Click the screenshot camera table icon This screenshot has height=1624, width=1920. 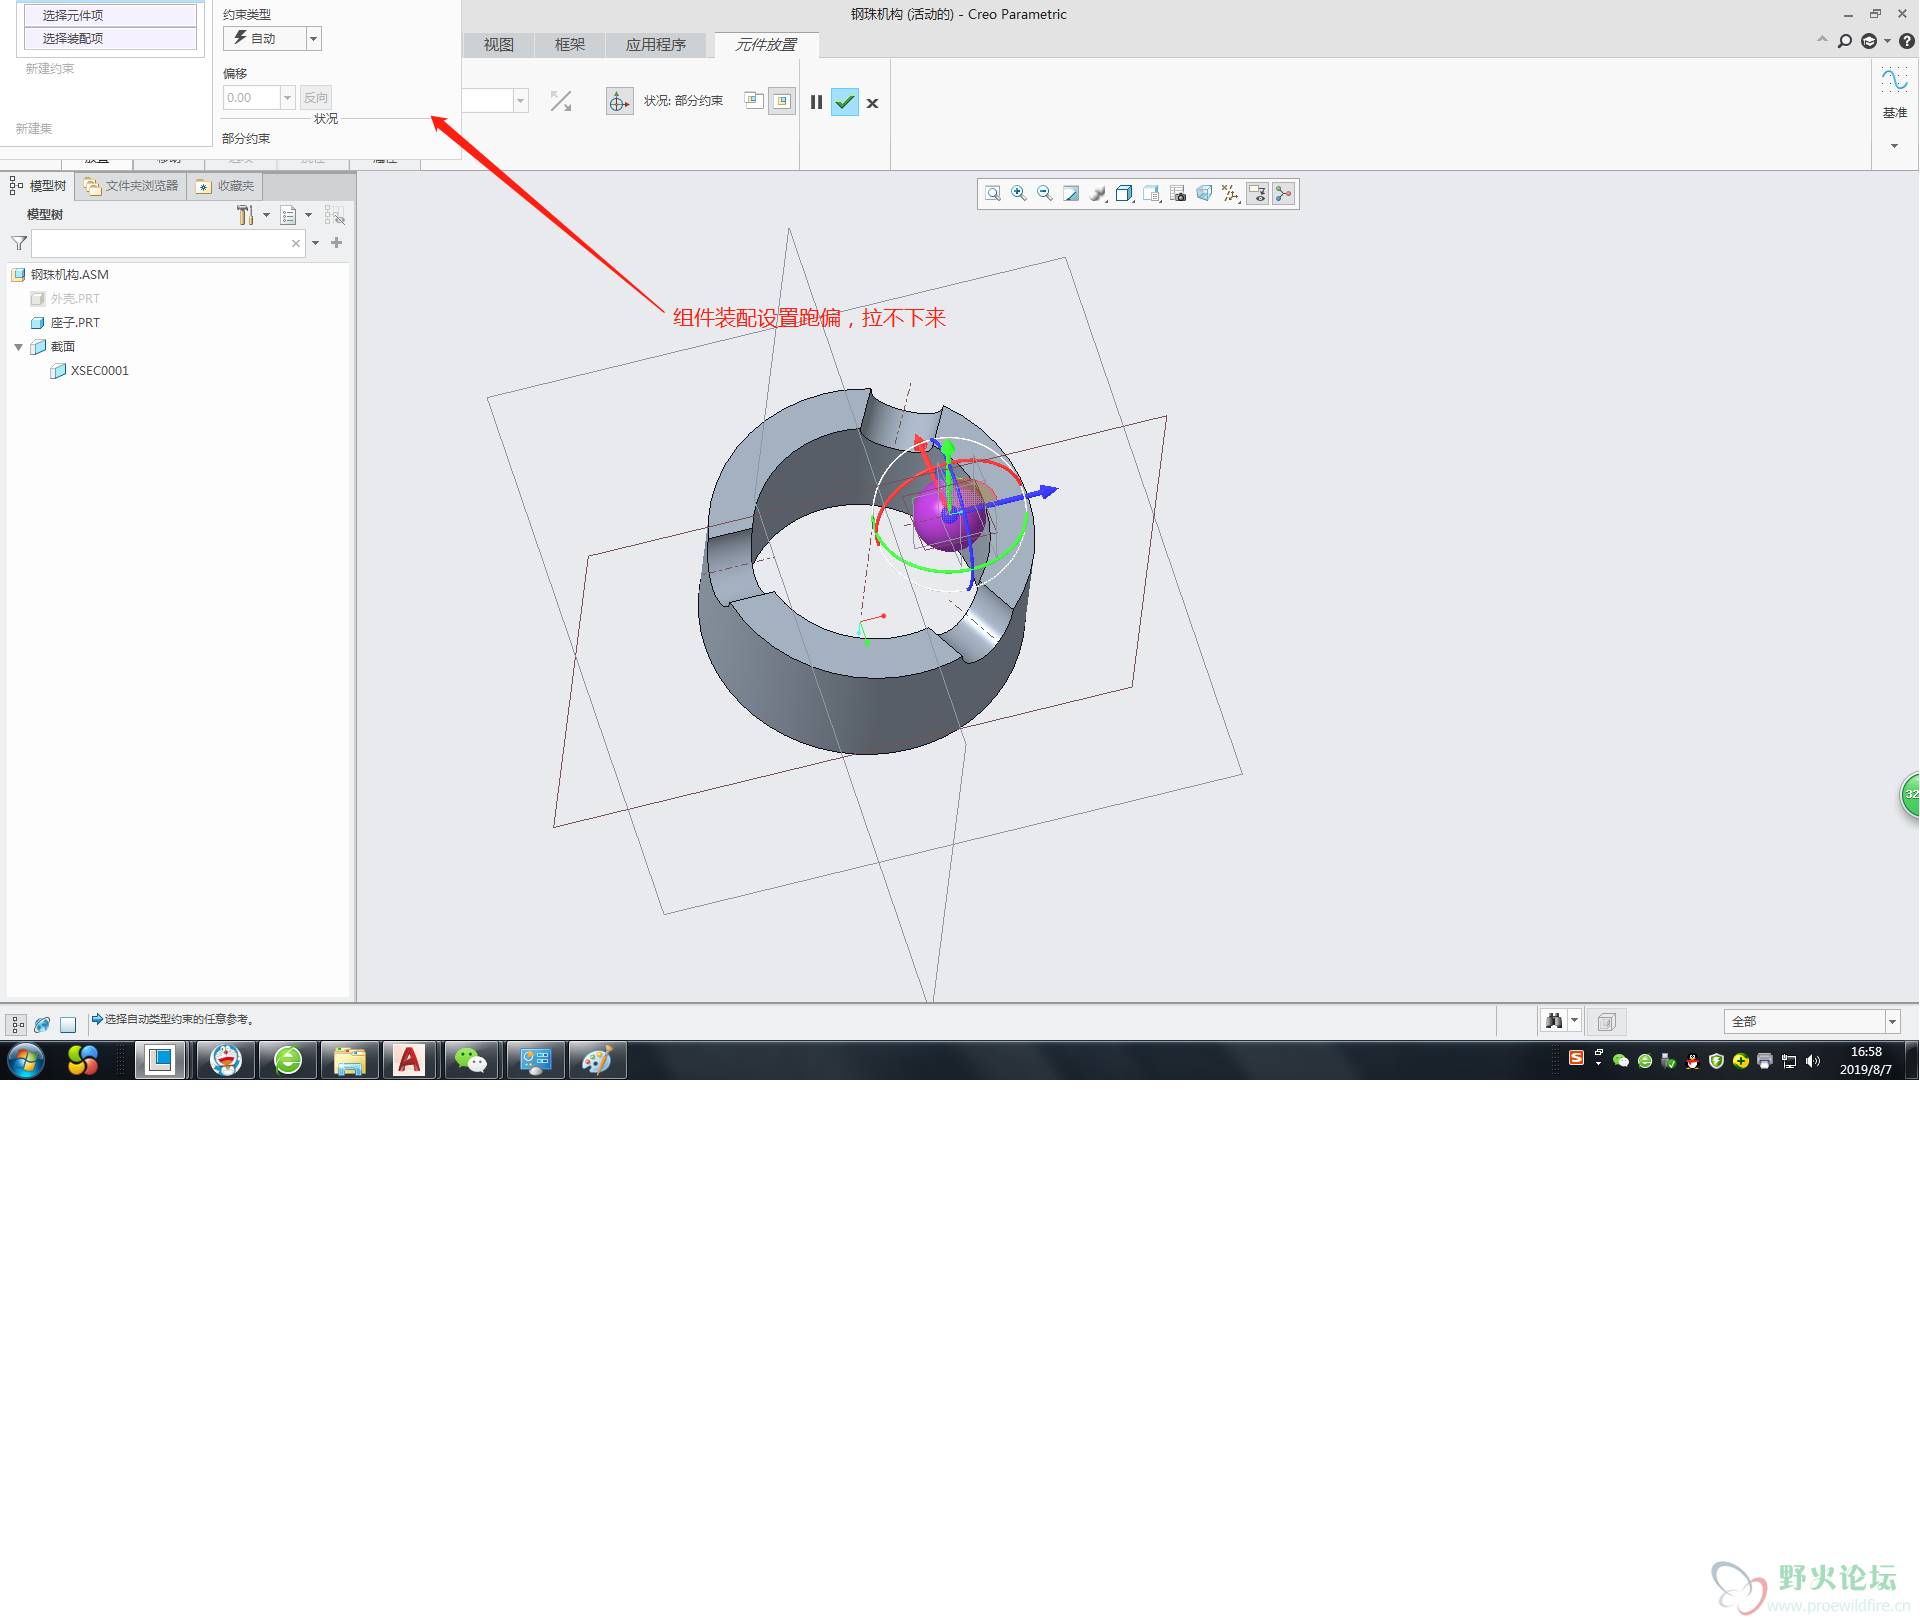(x=1178, y=194)
